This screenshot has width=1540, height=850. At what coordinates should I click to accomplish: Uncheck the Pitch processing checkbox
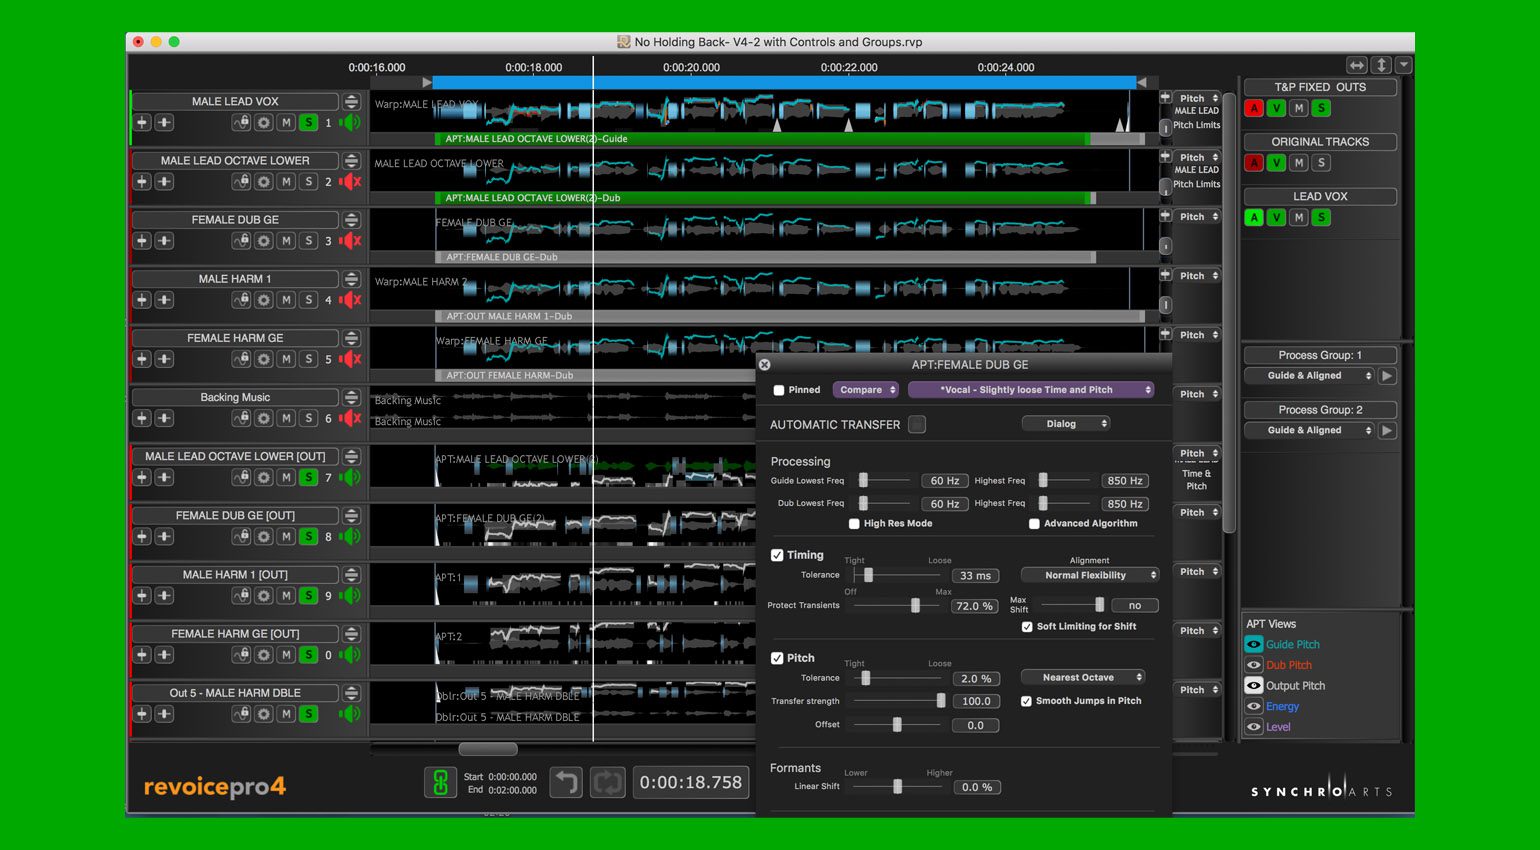click(777, 658)
